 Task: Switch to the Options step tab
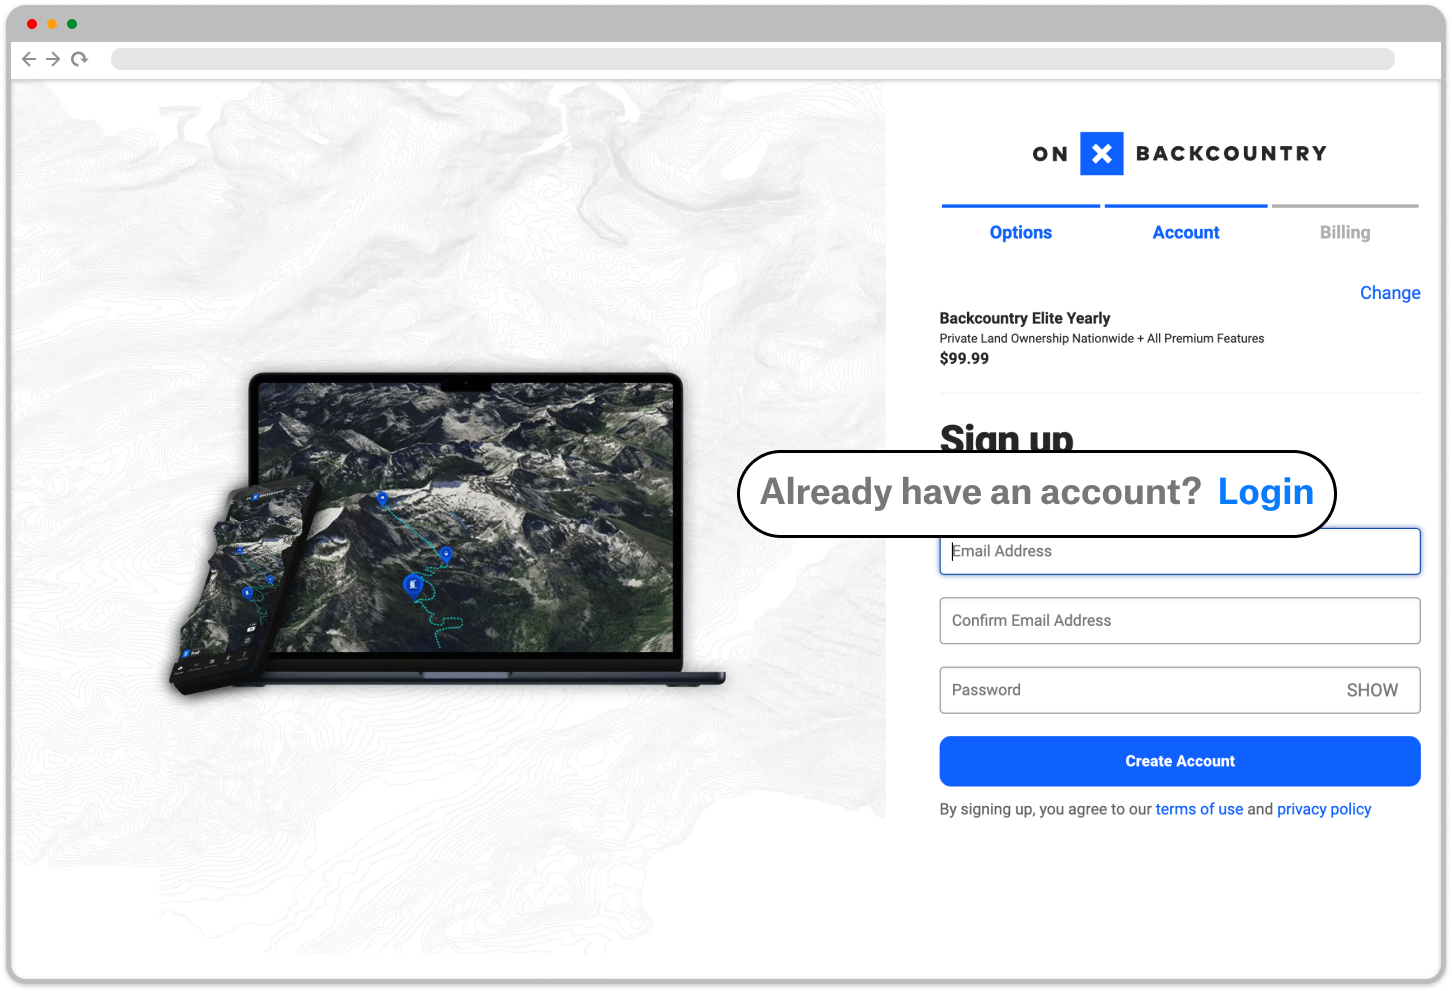pos(1020,232)
